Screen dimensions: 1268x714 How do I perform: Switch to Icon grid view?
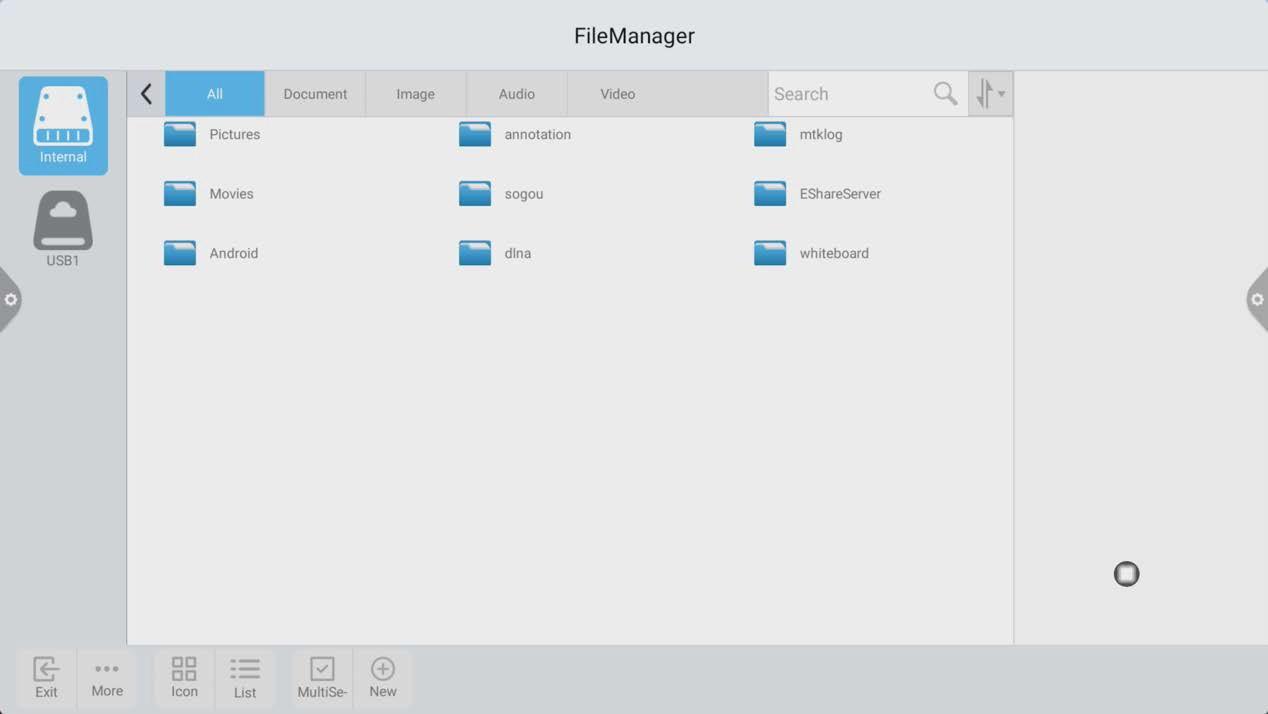tap(184, 677)
